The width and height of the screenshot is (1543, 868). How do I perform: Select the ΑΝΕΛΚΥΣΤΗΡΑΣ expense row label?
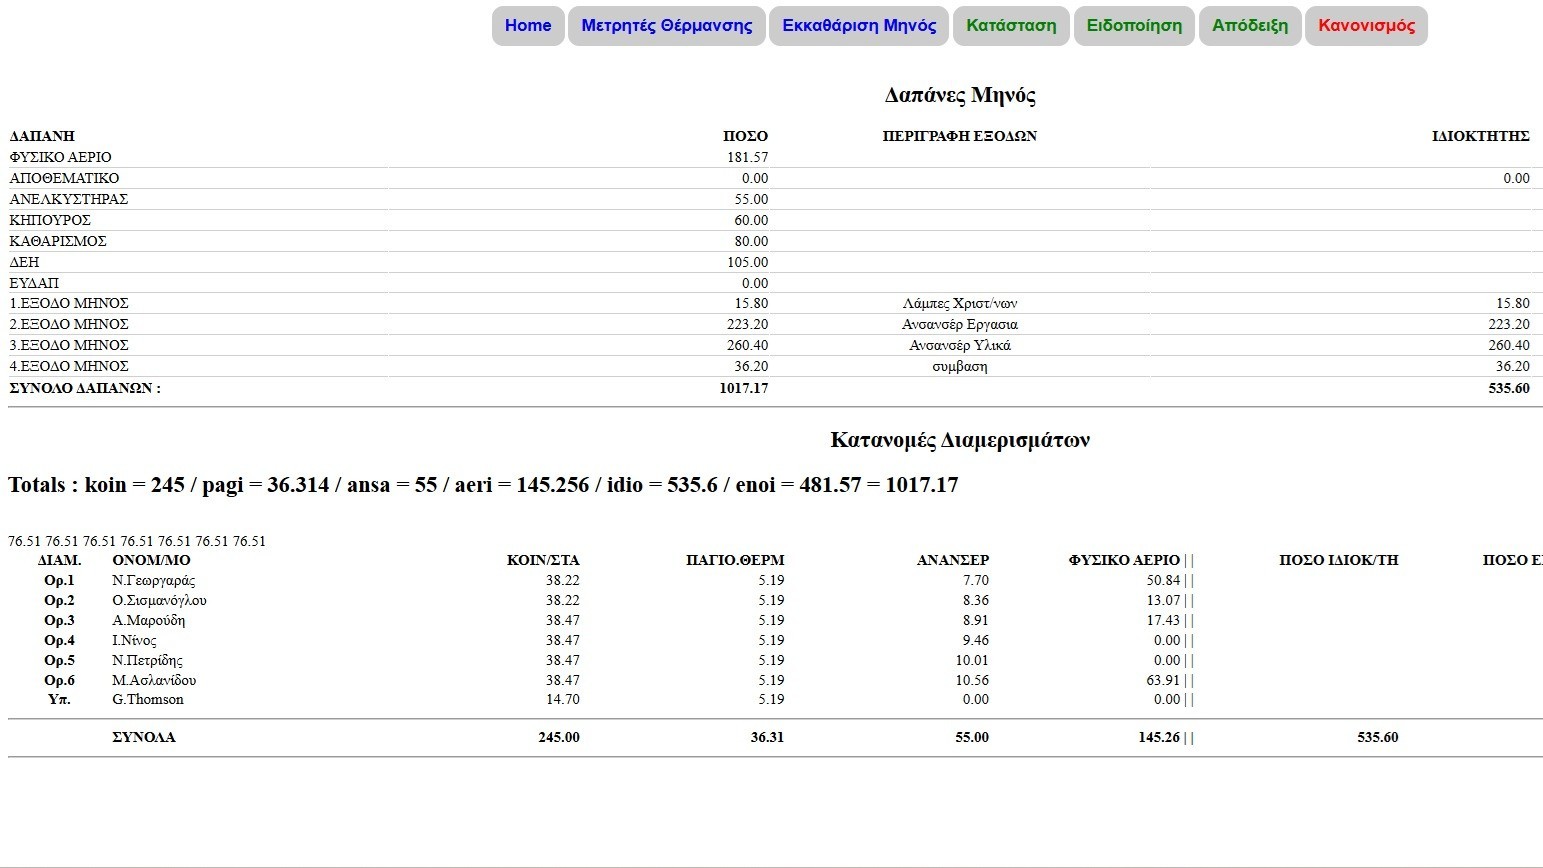pyautogui.click(x=69, y=199)
